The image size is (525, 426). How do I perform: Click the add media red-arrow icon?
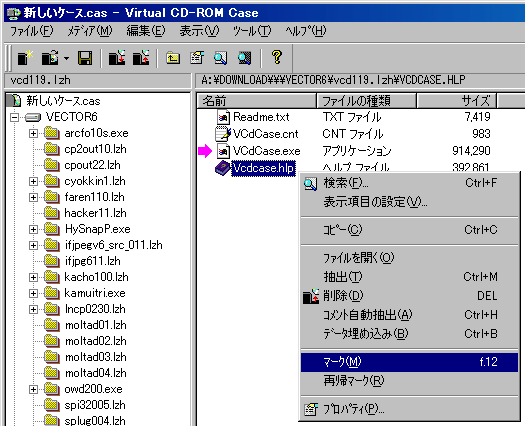point(117,58)
